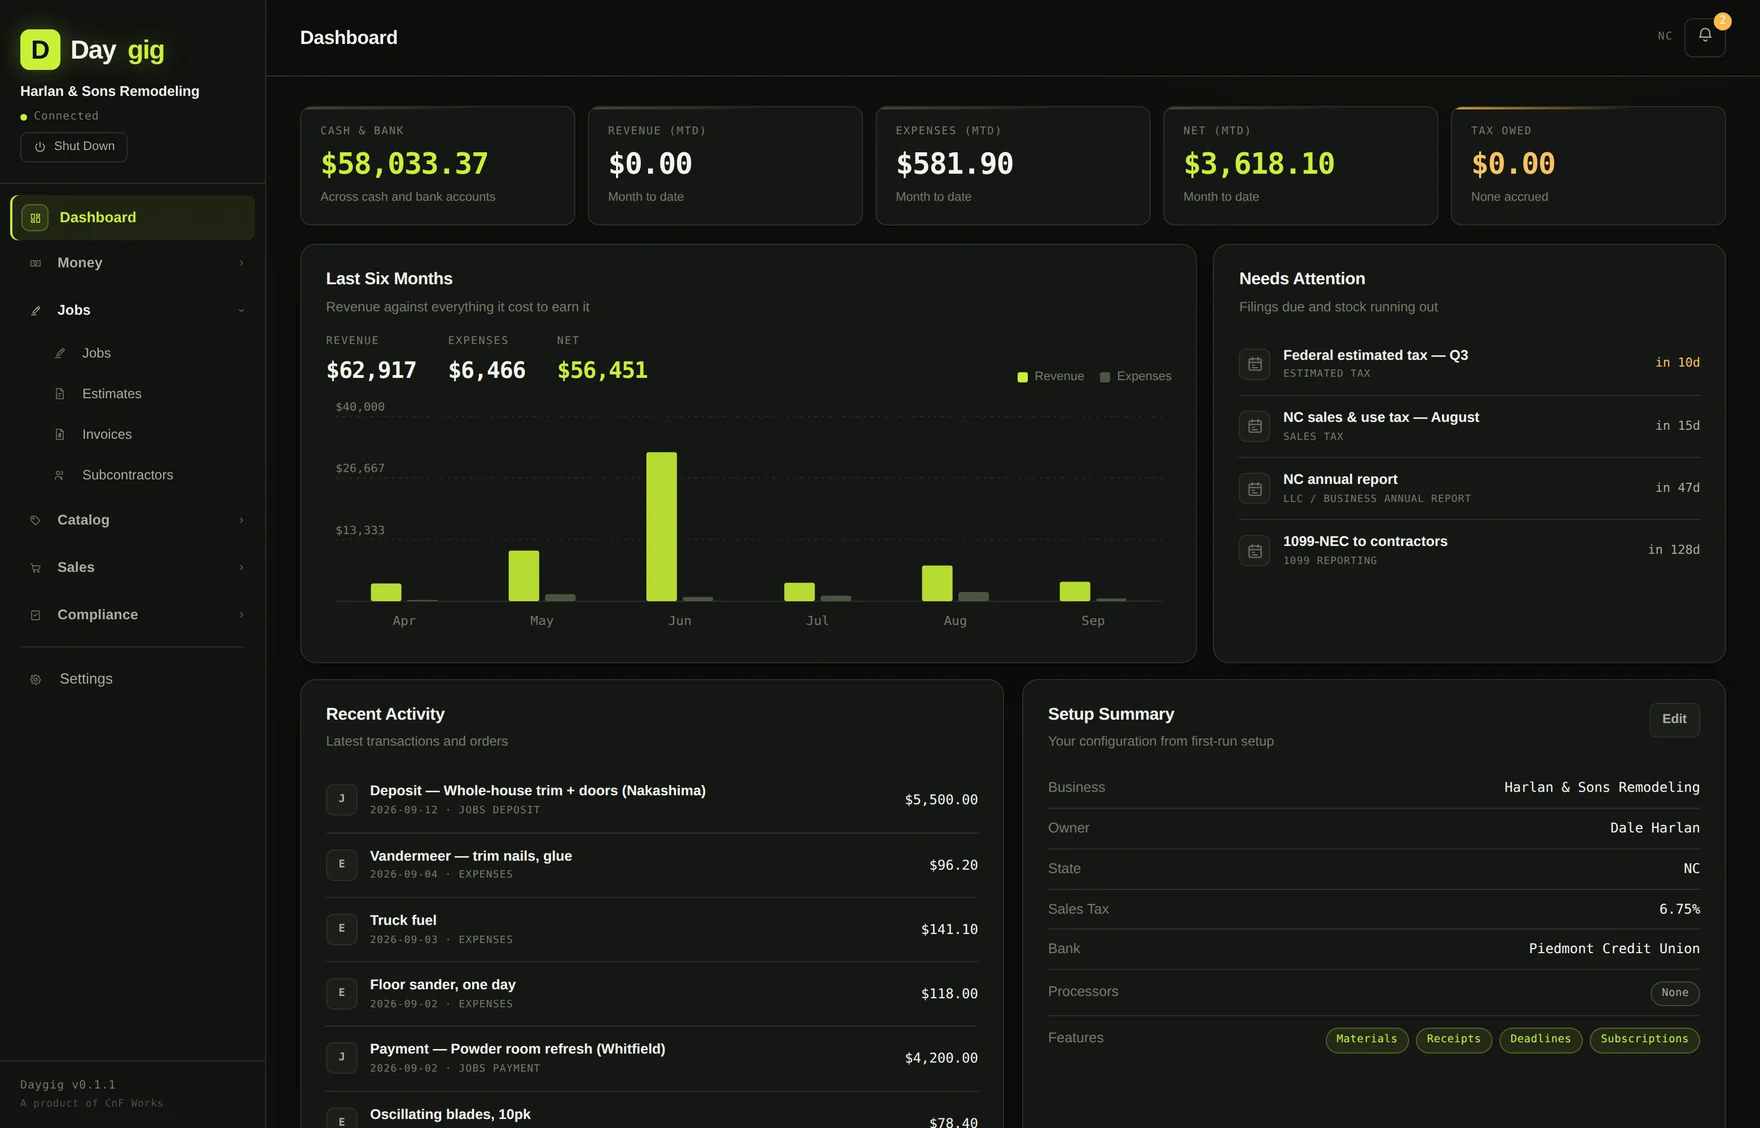Screen dimensions: 1760x1128
Task: Click the Daygig logo icon
Action: click(x=40, y=49)
